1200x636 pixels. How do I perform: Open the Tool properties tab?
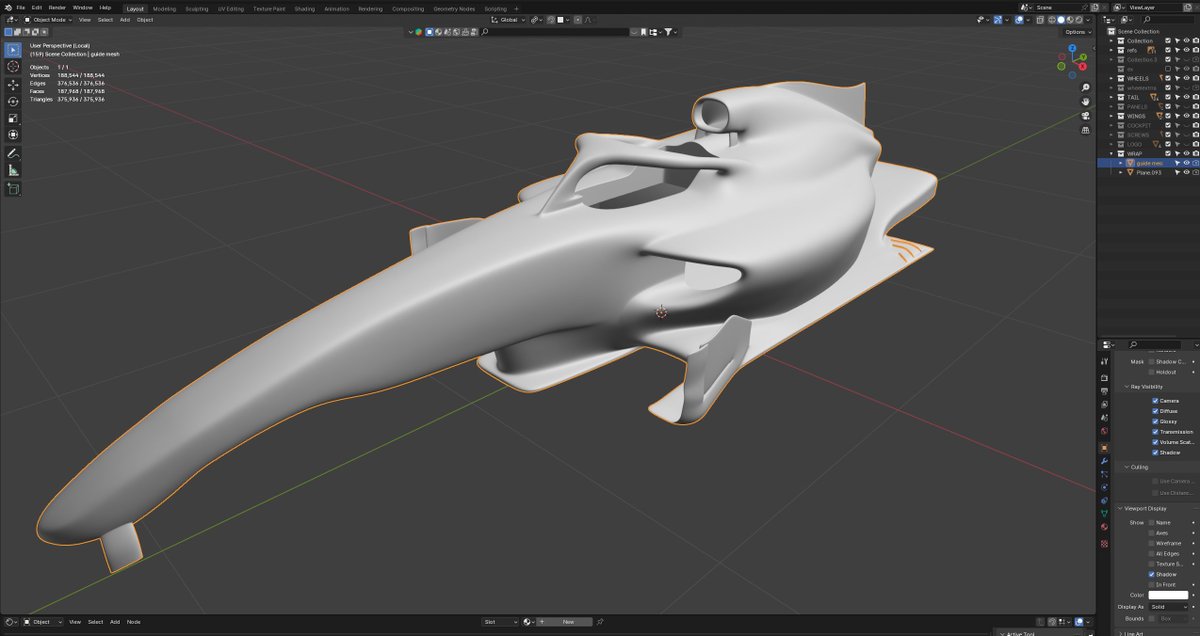coord(1104,361)
